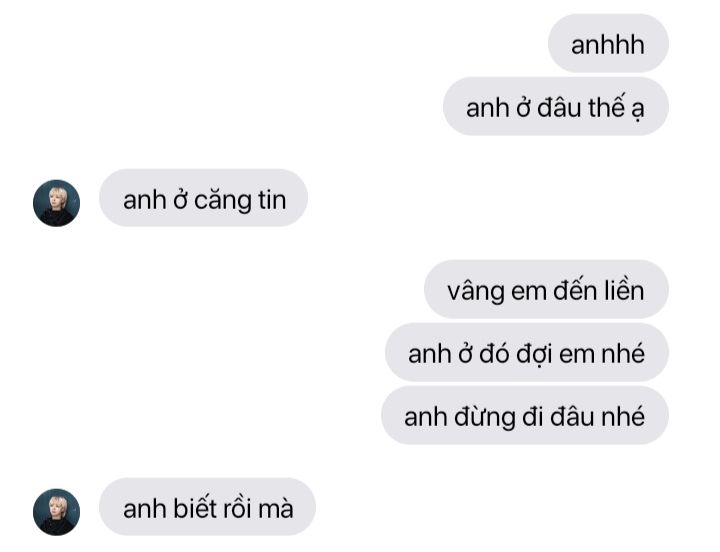The width and height of the screenshot is (720, 552).
Task: Select the "anh đừng đi đâu nhé" message
Action: 525,415
